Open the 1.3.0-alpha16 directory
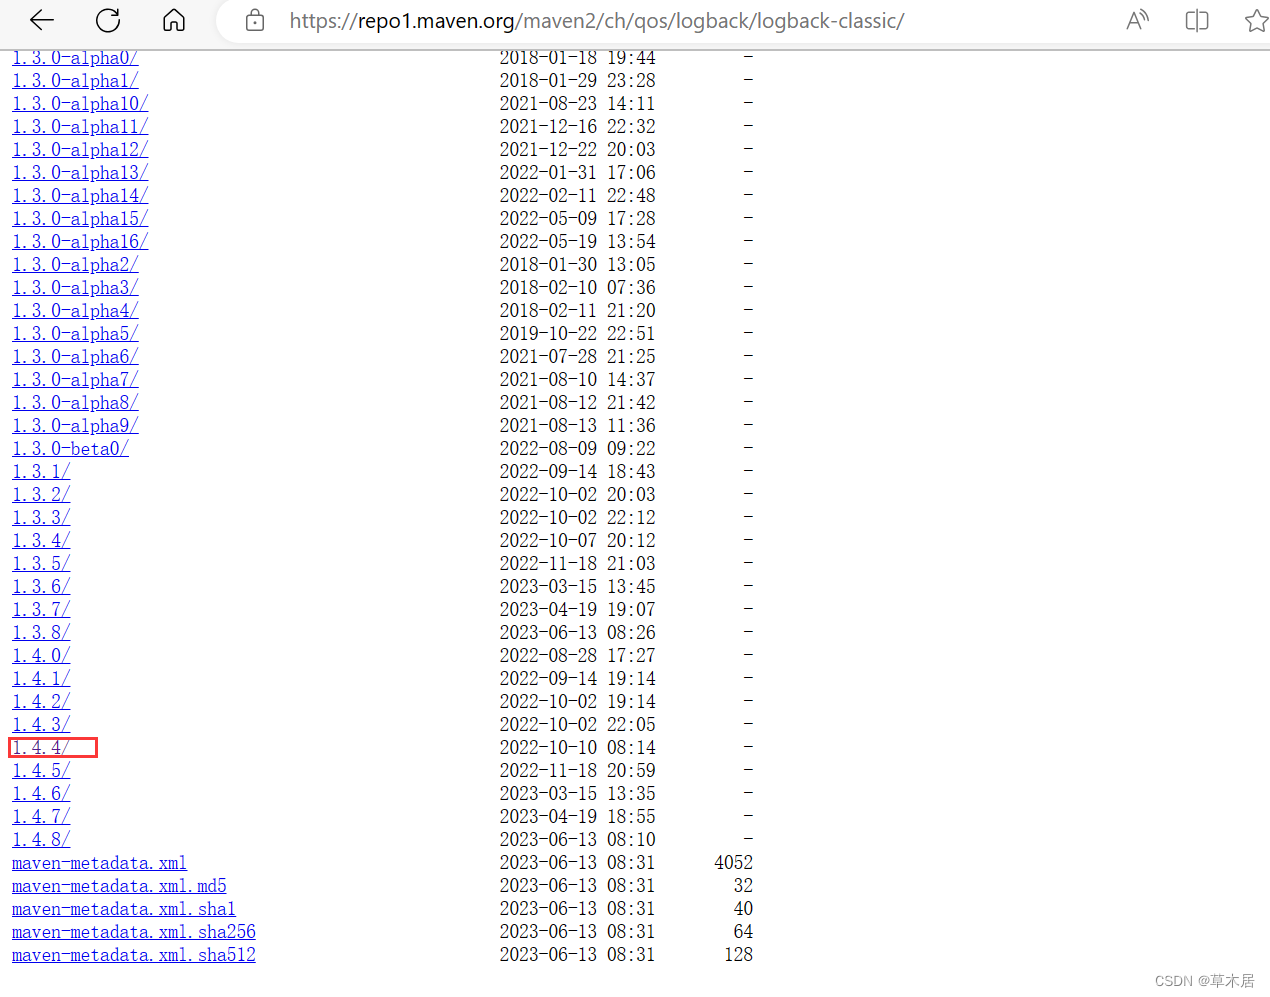 (79, 241)
